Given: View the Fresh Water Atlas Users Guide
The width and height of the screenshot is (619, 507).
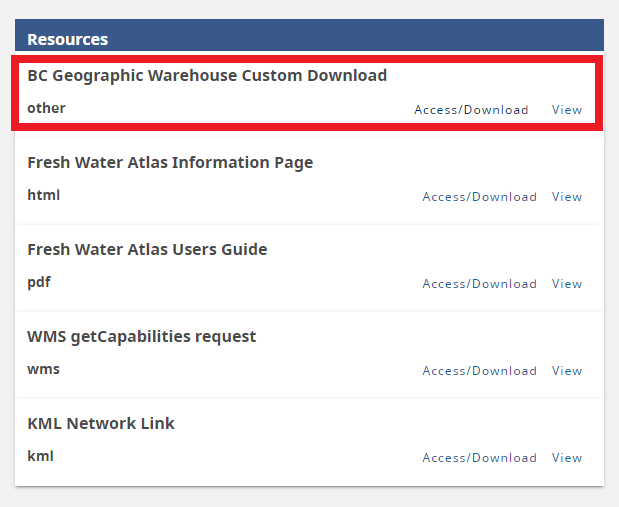Looking at the screenshot, I should click(566, 284).
